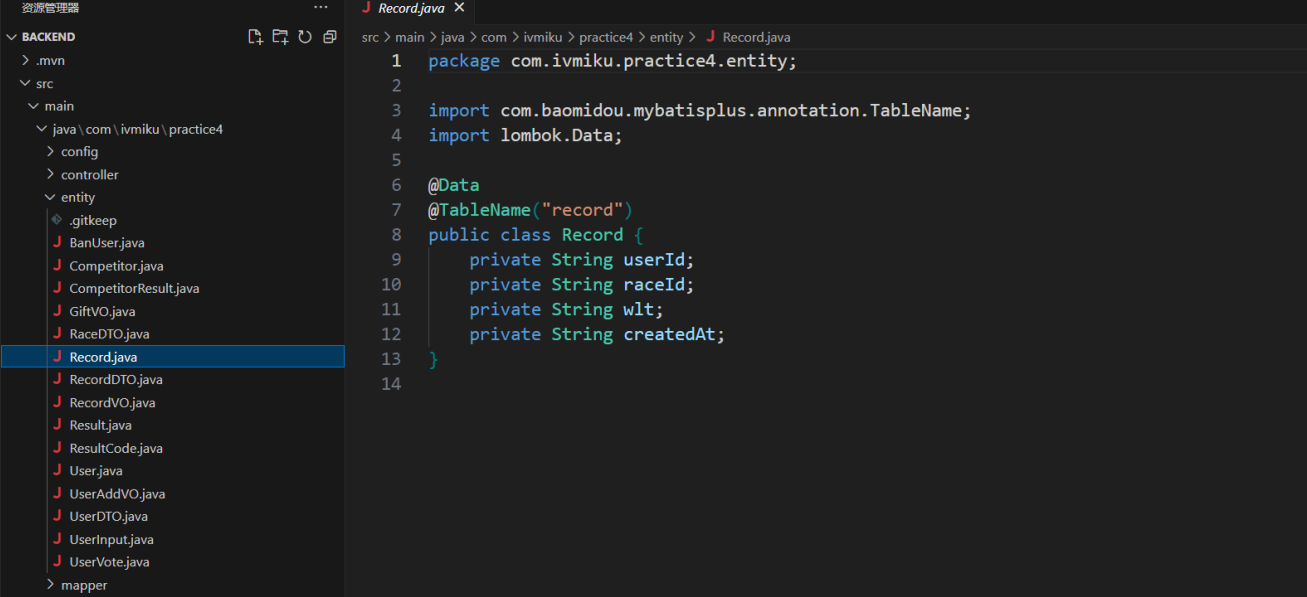Click the entity breadcrumb segment
Image resolution: width=1307 pixels, height=597 pixels.
click(666, 37)
